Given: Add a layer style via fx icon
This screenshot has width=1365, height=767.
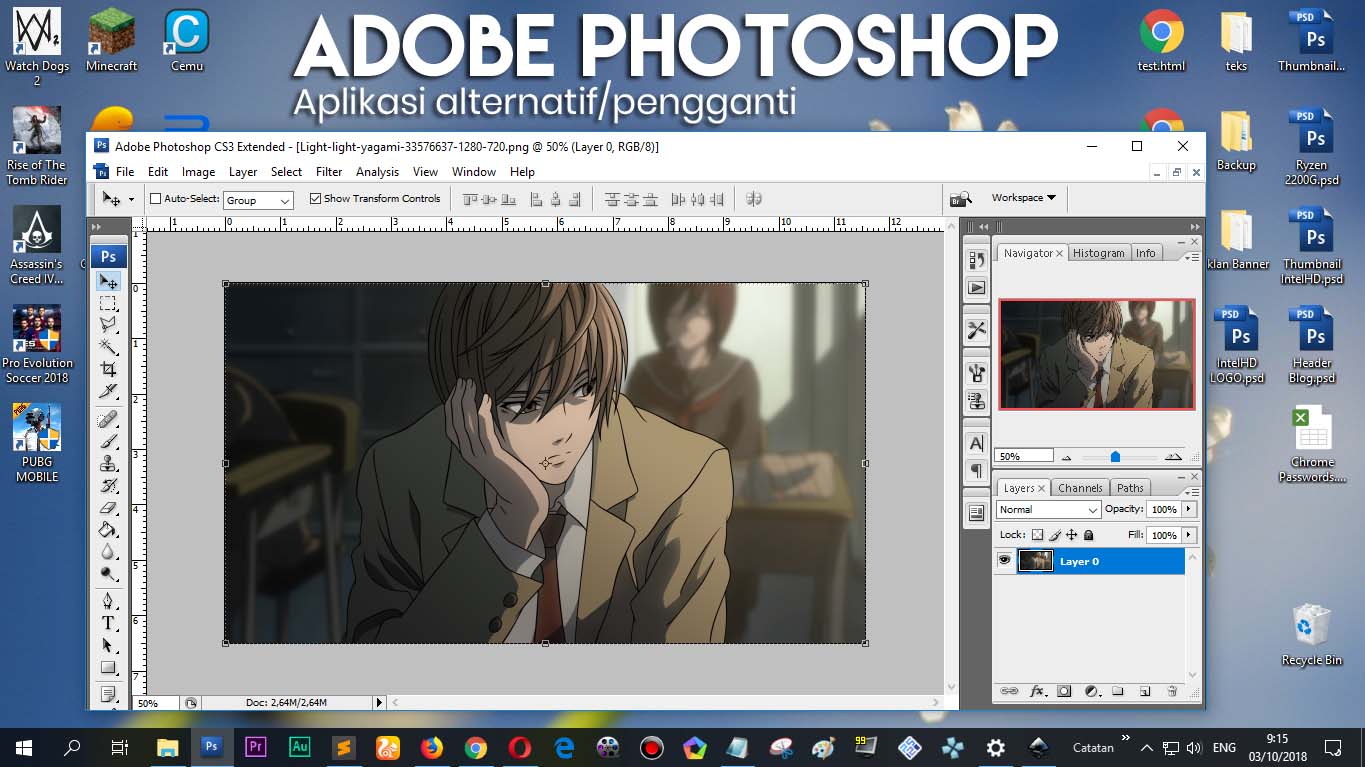Looking at the screenshot, I should 1037,691.
